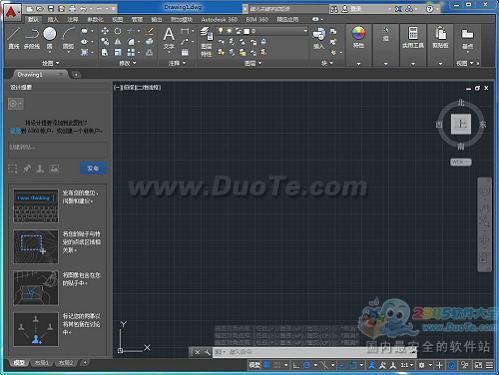The image size is (499, 375).
Task: Click the Post (发布) button in Design Feed
Action: [93, 168]
